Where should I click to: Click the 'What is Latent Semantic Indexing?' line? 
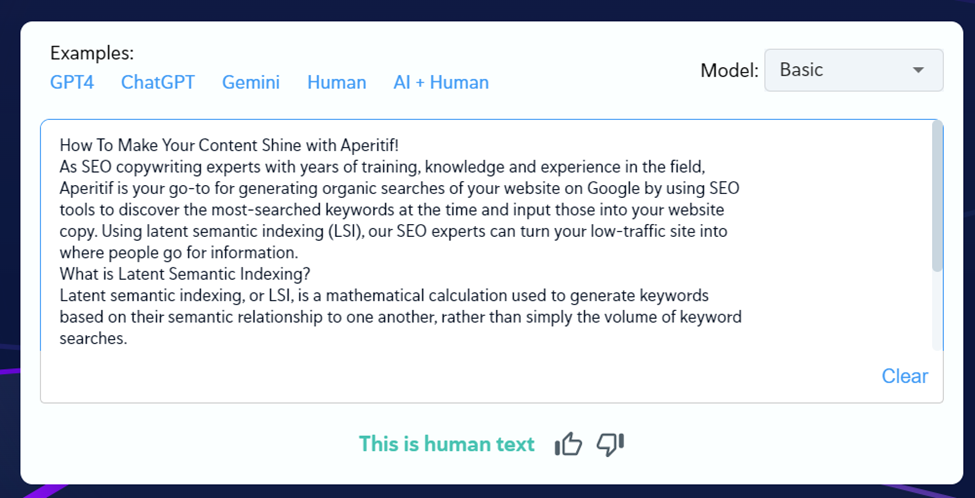click(185, 274)
